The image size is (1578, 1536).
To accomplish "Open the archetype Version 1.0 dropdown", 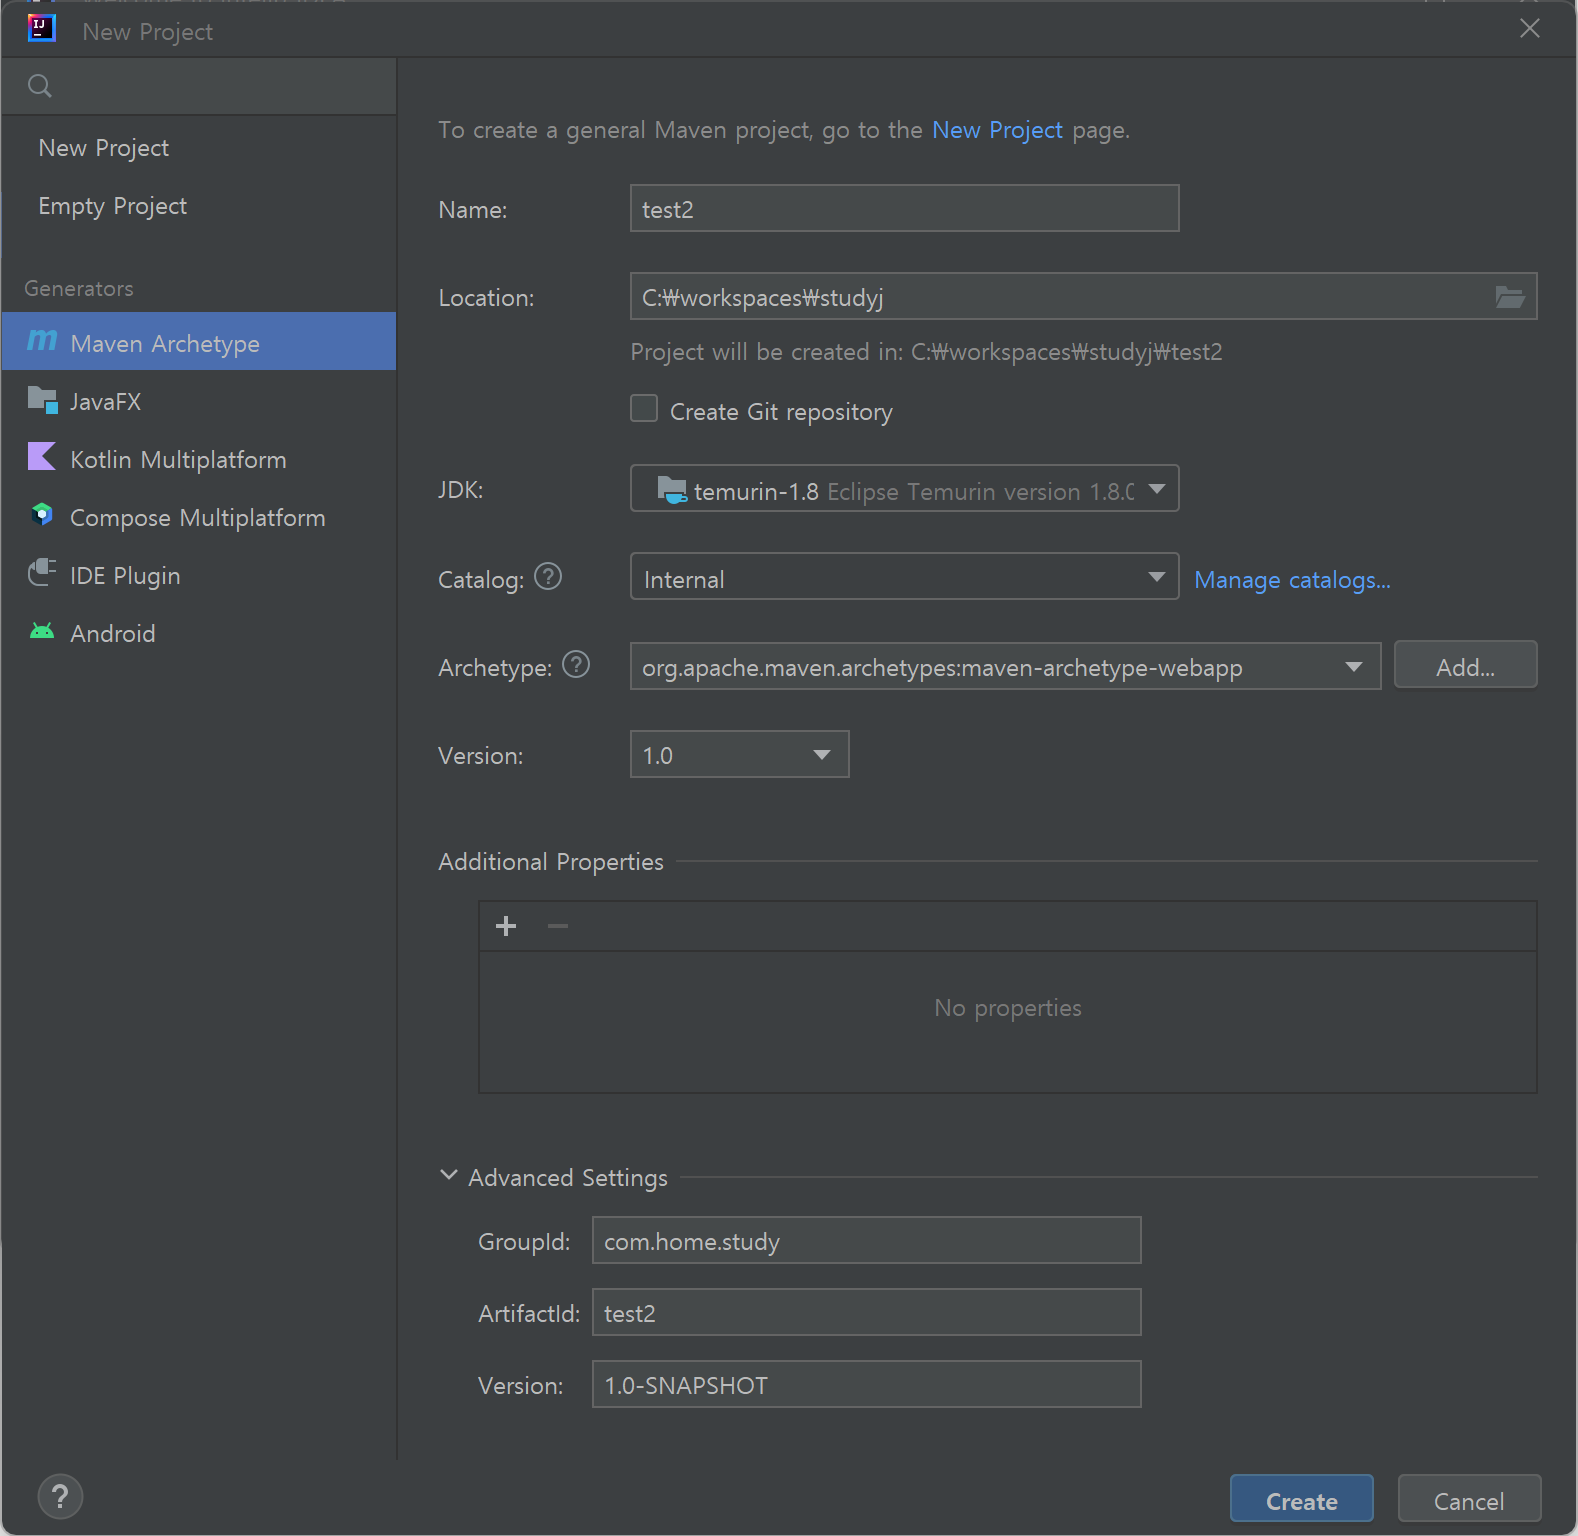I will point(739,755).
